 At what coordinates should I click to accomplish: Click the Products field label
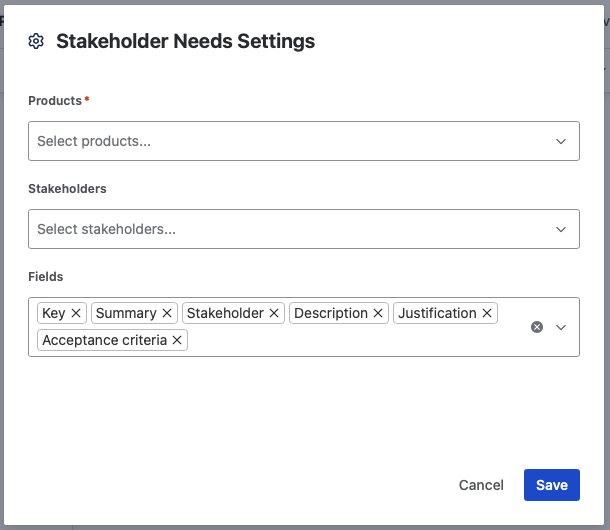click(55, 101)
